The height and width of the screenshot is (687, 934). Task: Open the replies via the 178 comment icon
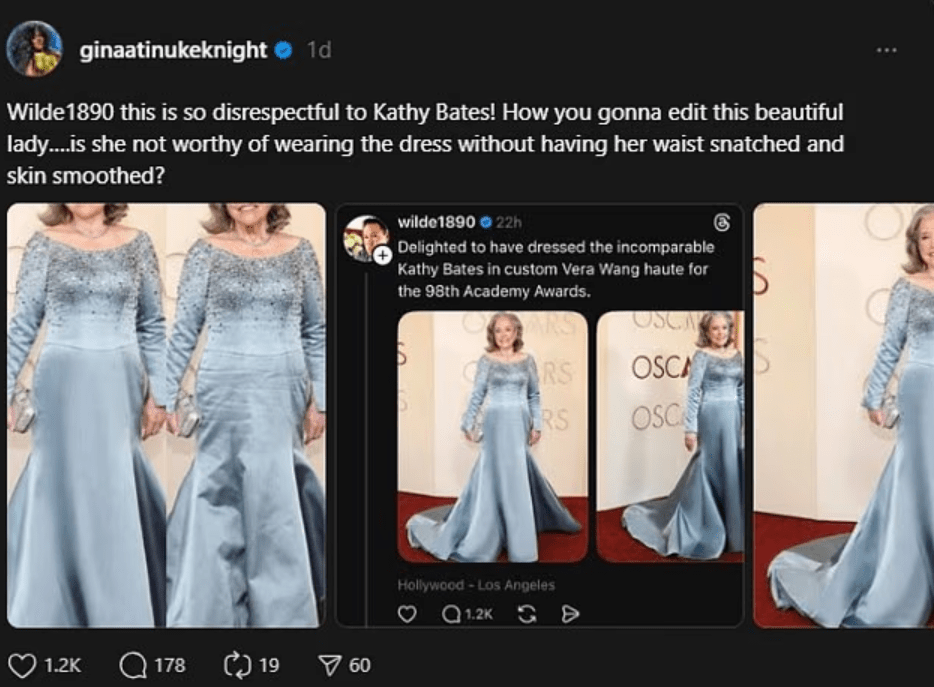coord(133,664)
